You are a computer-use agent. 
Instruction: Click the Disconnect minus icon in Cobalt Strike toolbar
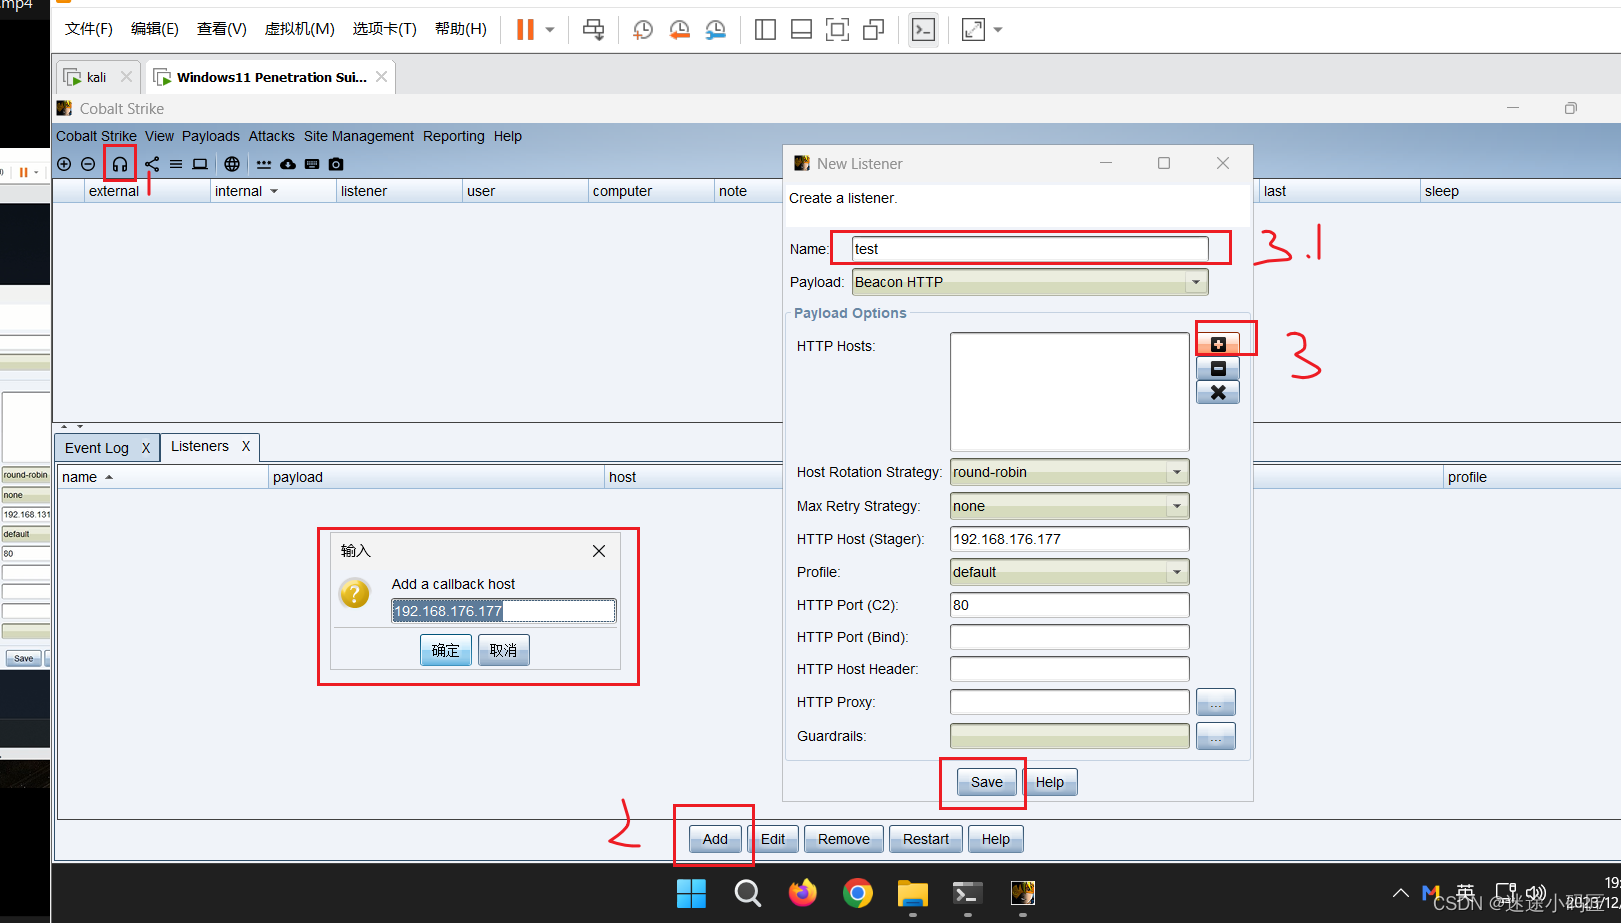(x=88, y=164)
